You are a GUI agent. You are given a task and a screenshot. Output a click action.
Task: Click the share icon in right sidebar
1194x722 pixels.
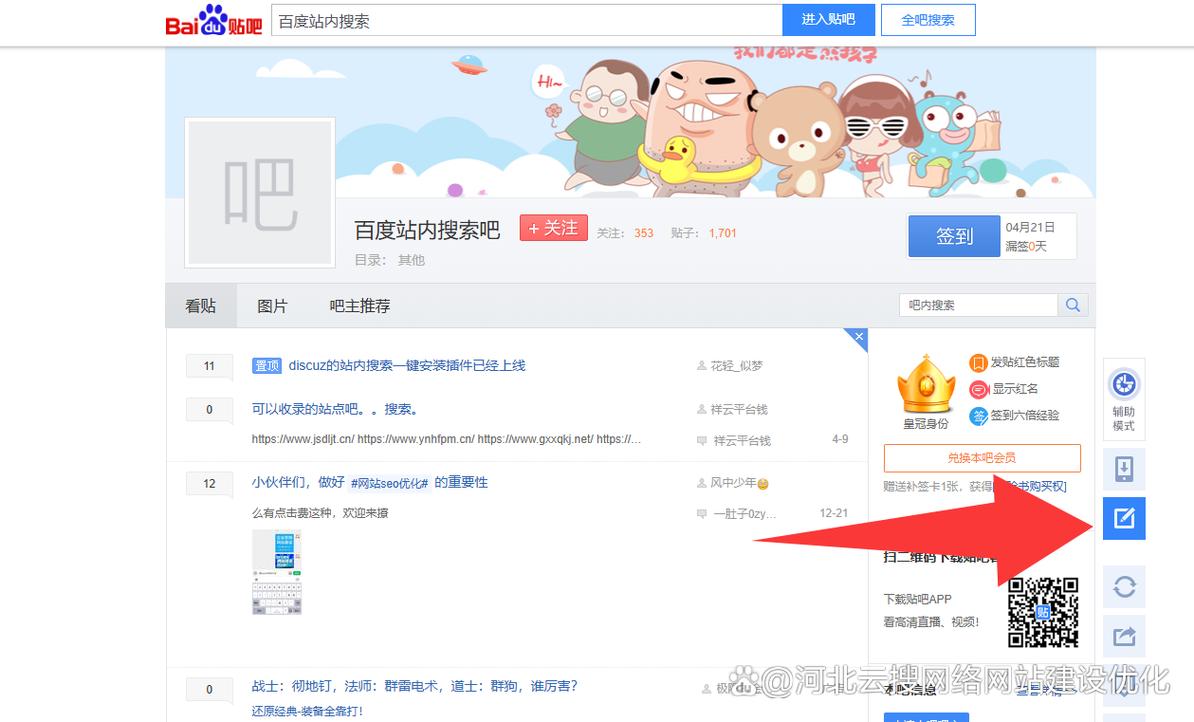click(1123, 635)
